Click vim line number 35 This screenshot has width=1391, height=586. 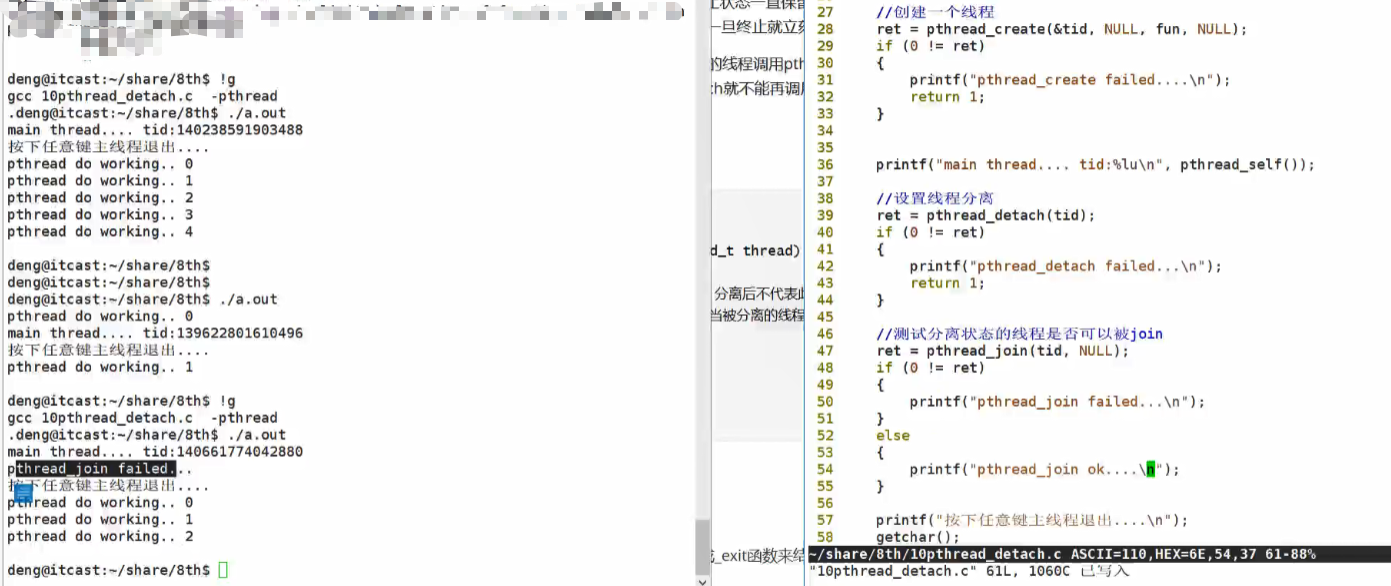tap(825, 148)
